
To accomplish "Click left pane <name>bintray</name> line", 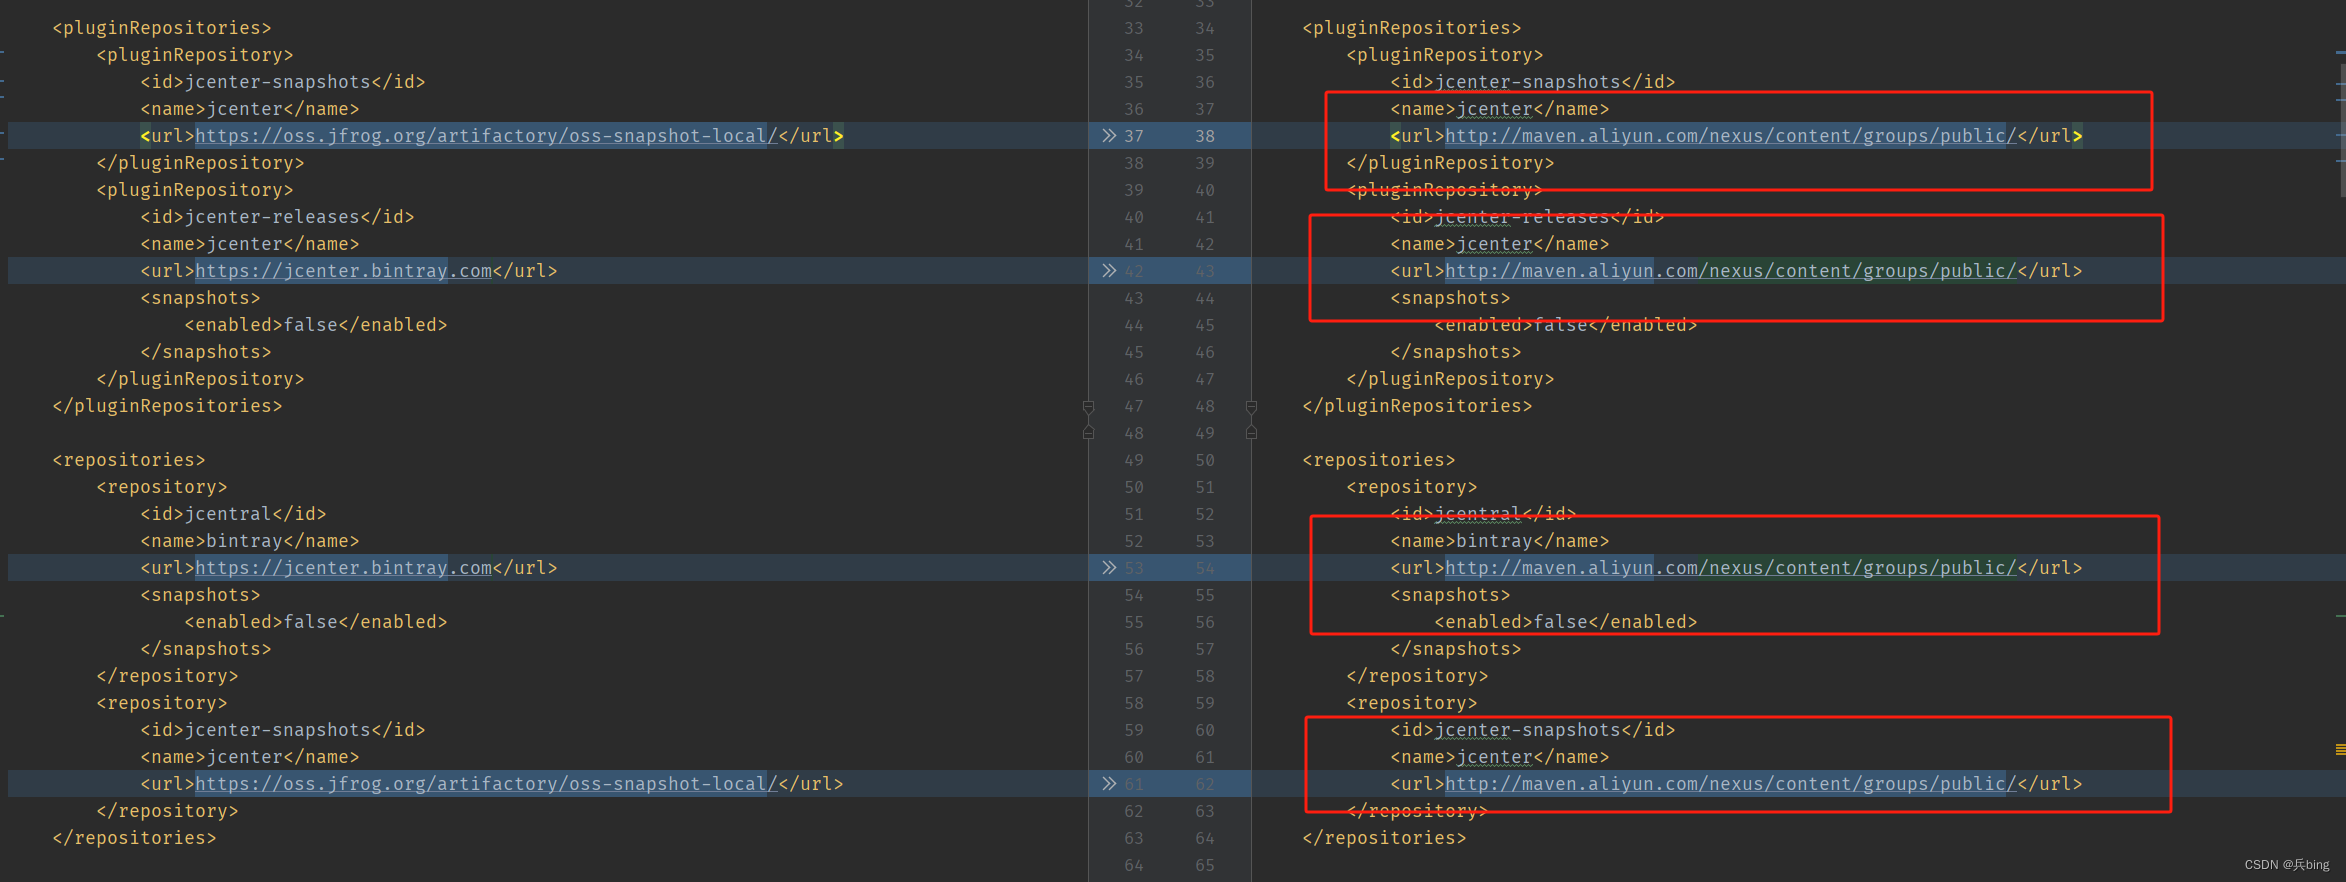I will point(250,541).
